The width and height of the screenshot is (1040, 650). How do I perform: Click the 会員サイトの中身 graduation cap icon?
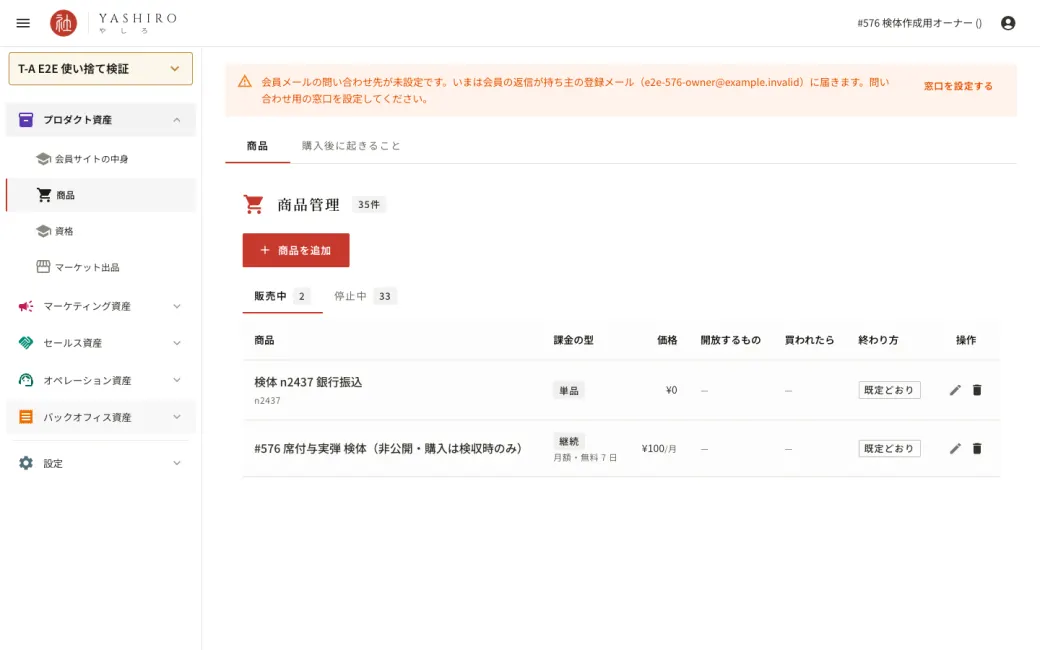point(43,159)
